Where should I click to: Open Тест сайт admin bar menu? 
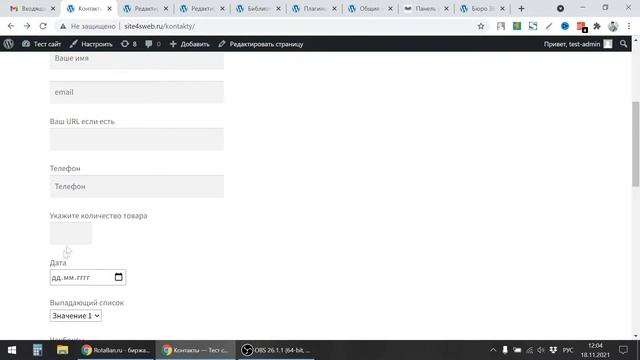[42, 44]
